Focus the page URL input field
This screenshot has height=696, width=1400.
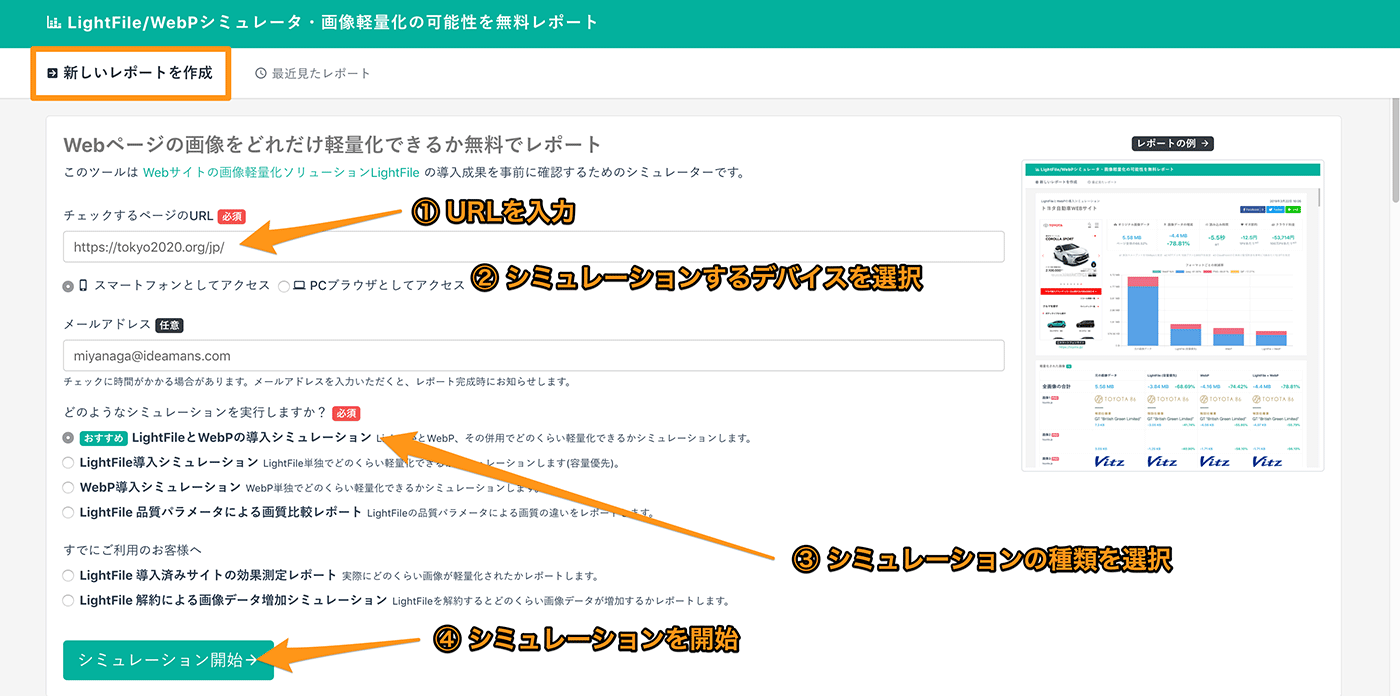click(x=533, y=247)
